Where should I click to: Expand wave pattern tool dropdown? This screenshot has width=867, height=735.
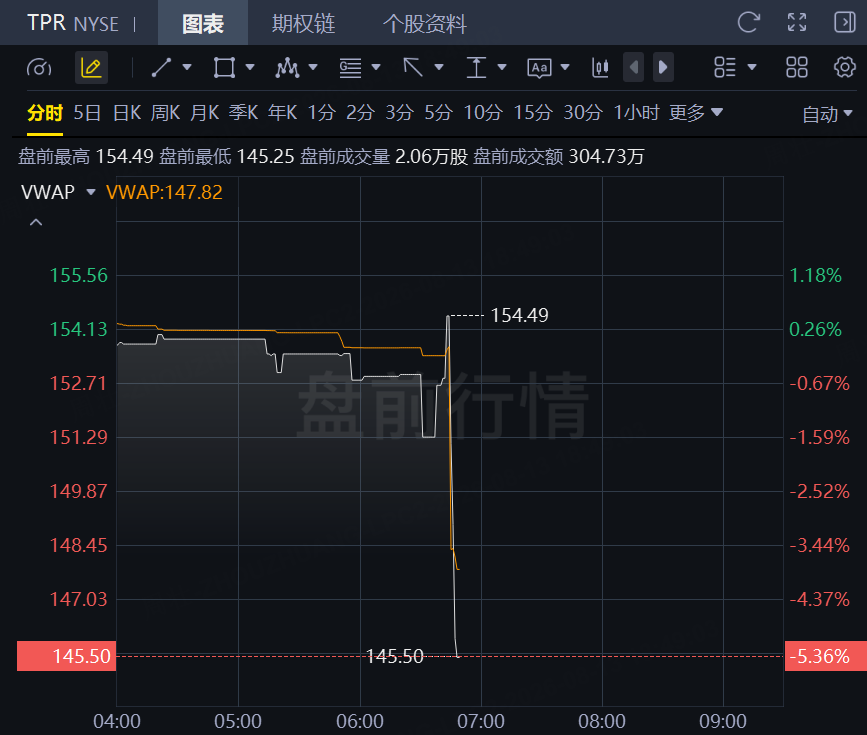point(313,67)
